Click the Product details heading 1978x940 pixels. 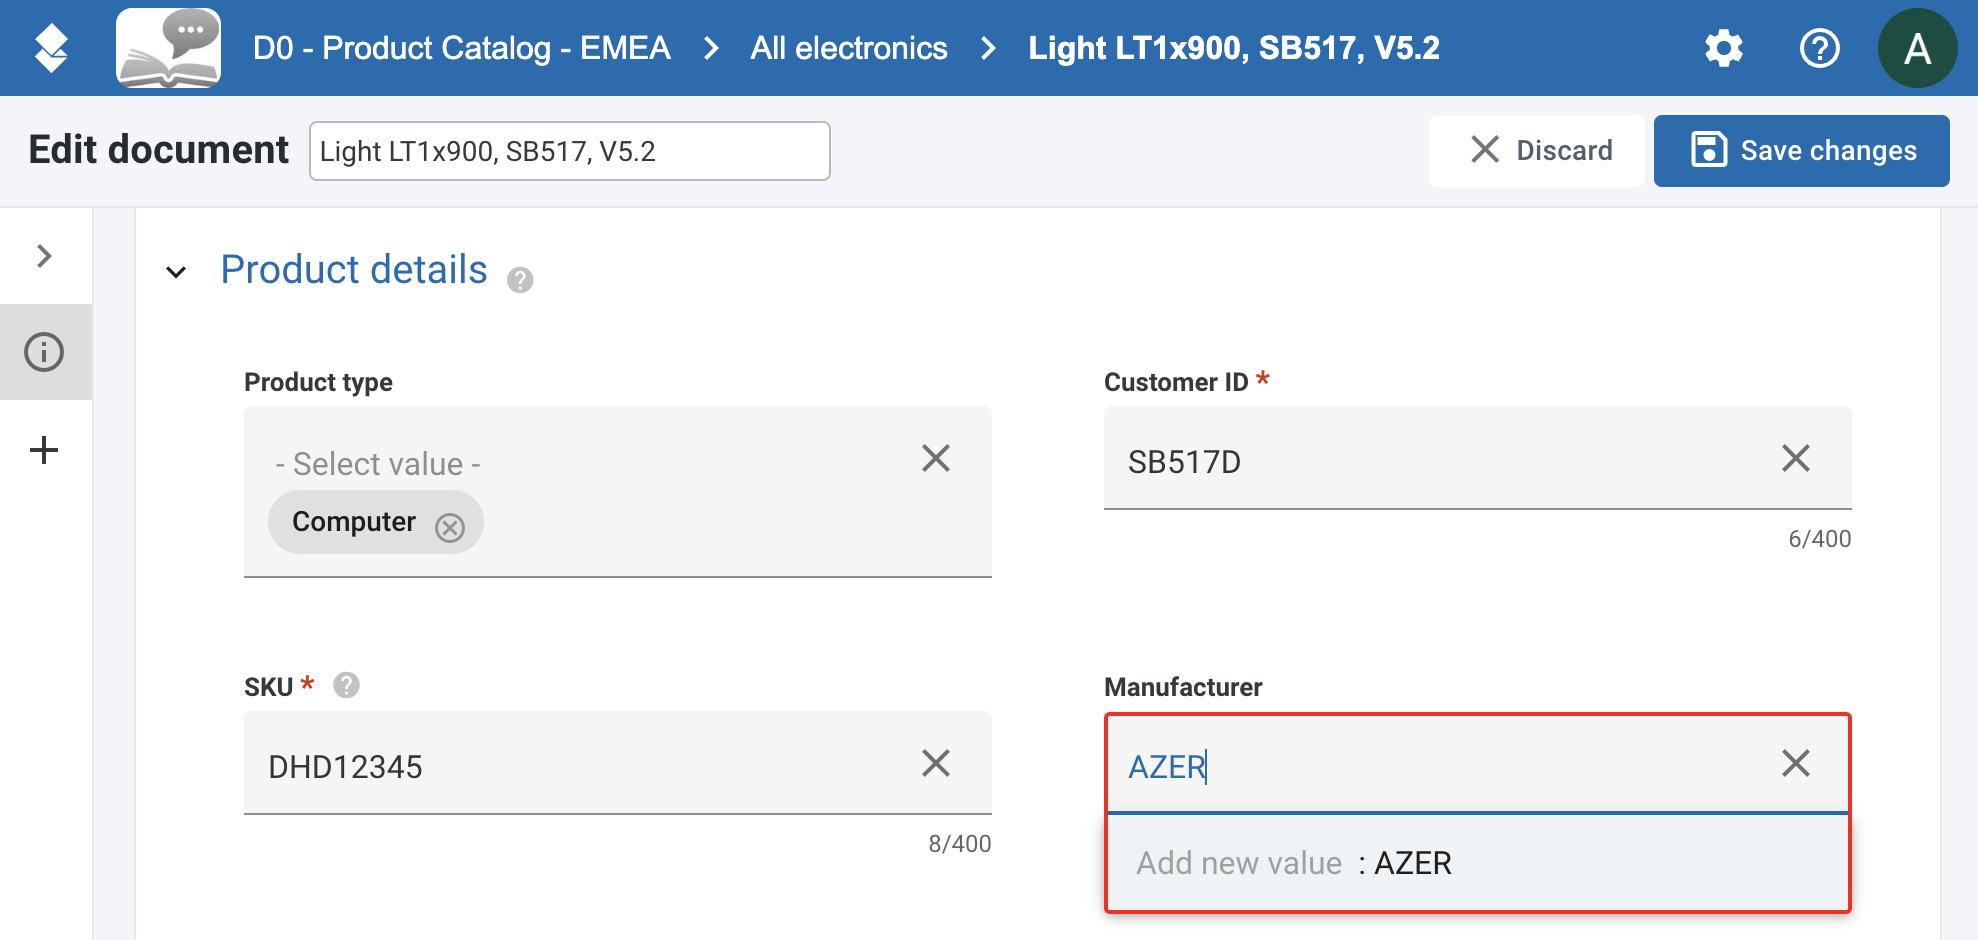tap(354, 270)
